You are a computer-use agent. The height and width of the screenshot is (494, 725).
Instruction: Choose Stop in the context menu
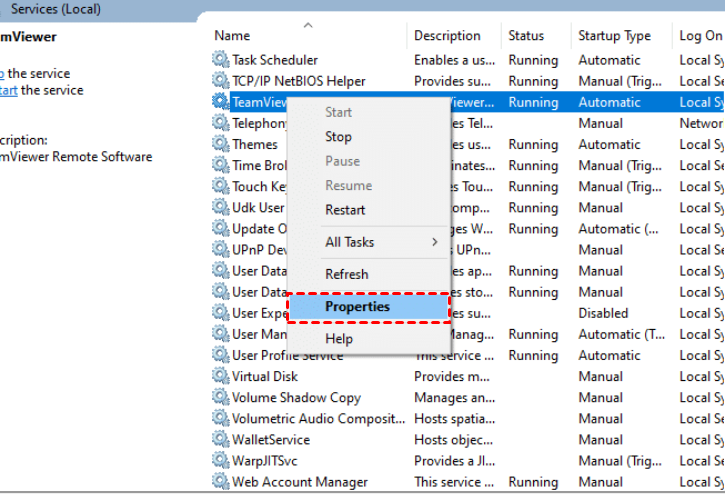point(338,137)
